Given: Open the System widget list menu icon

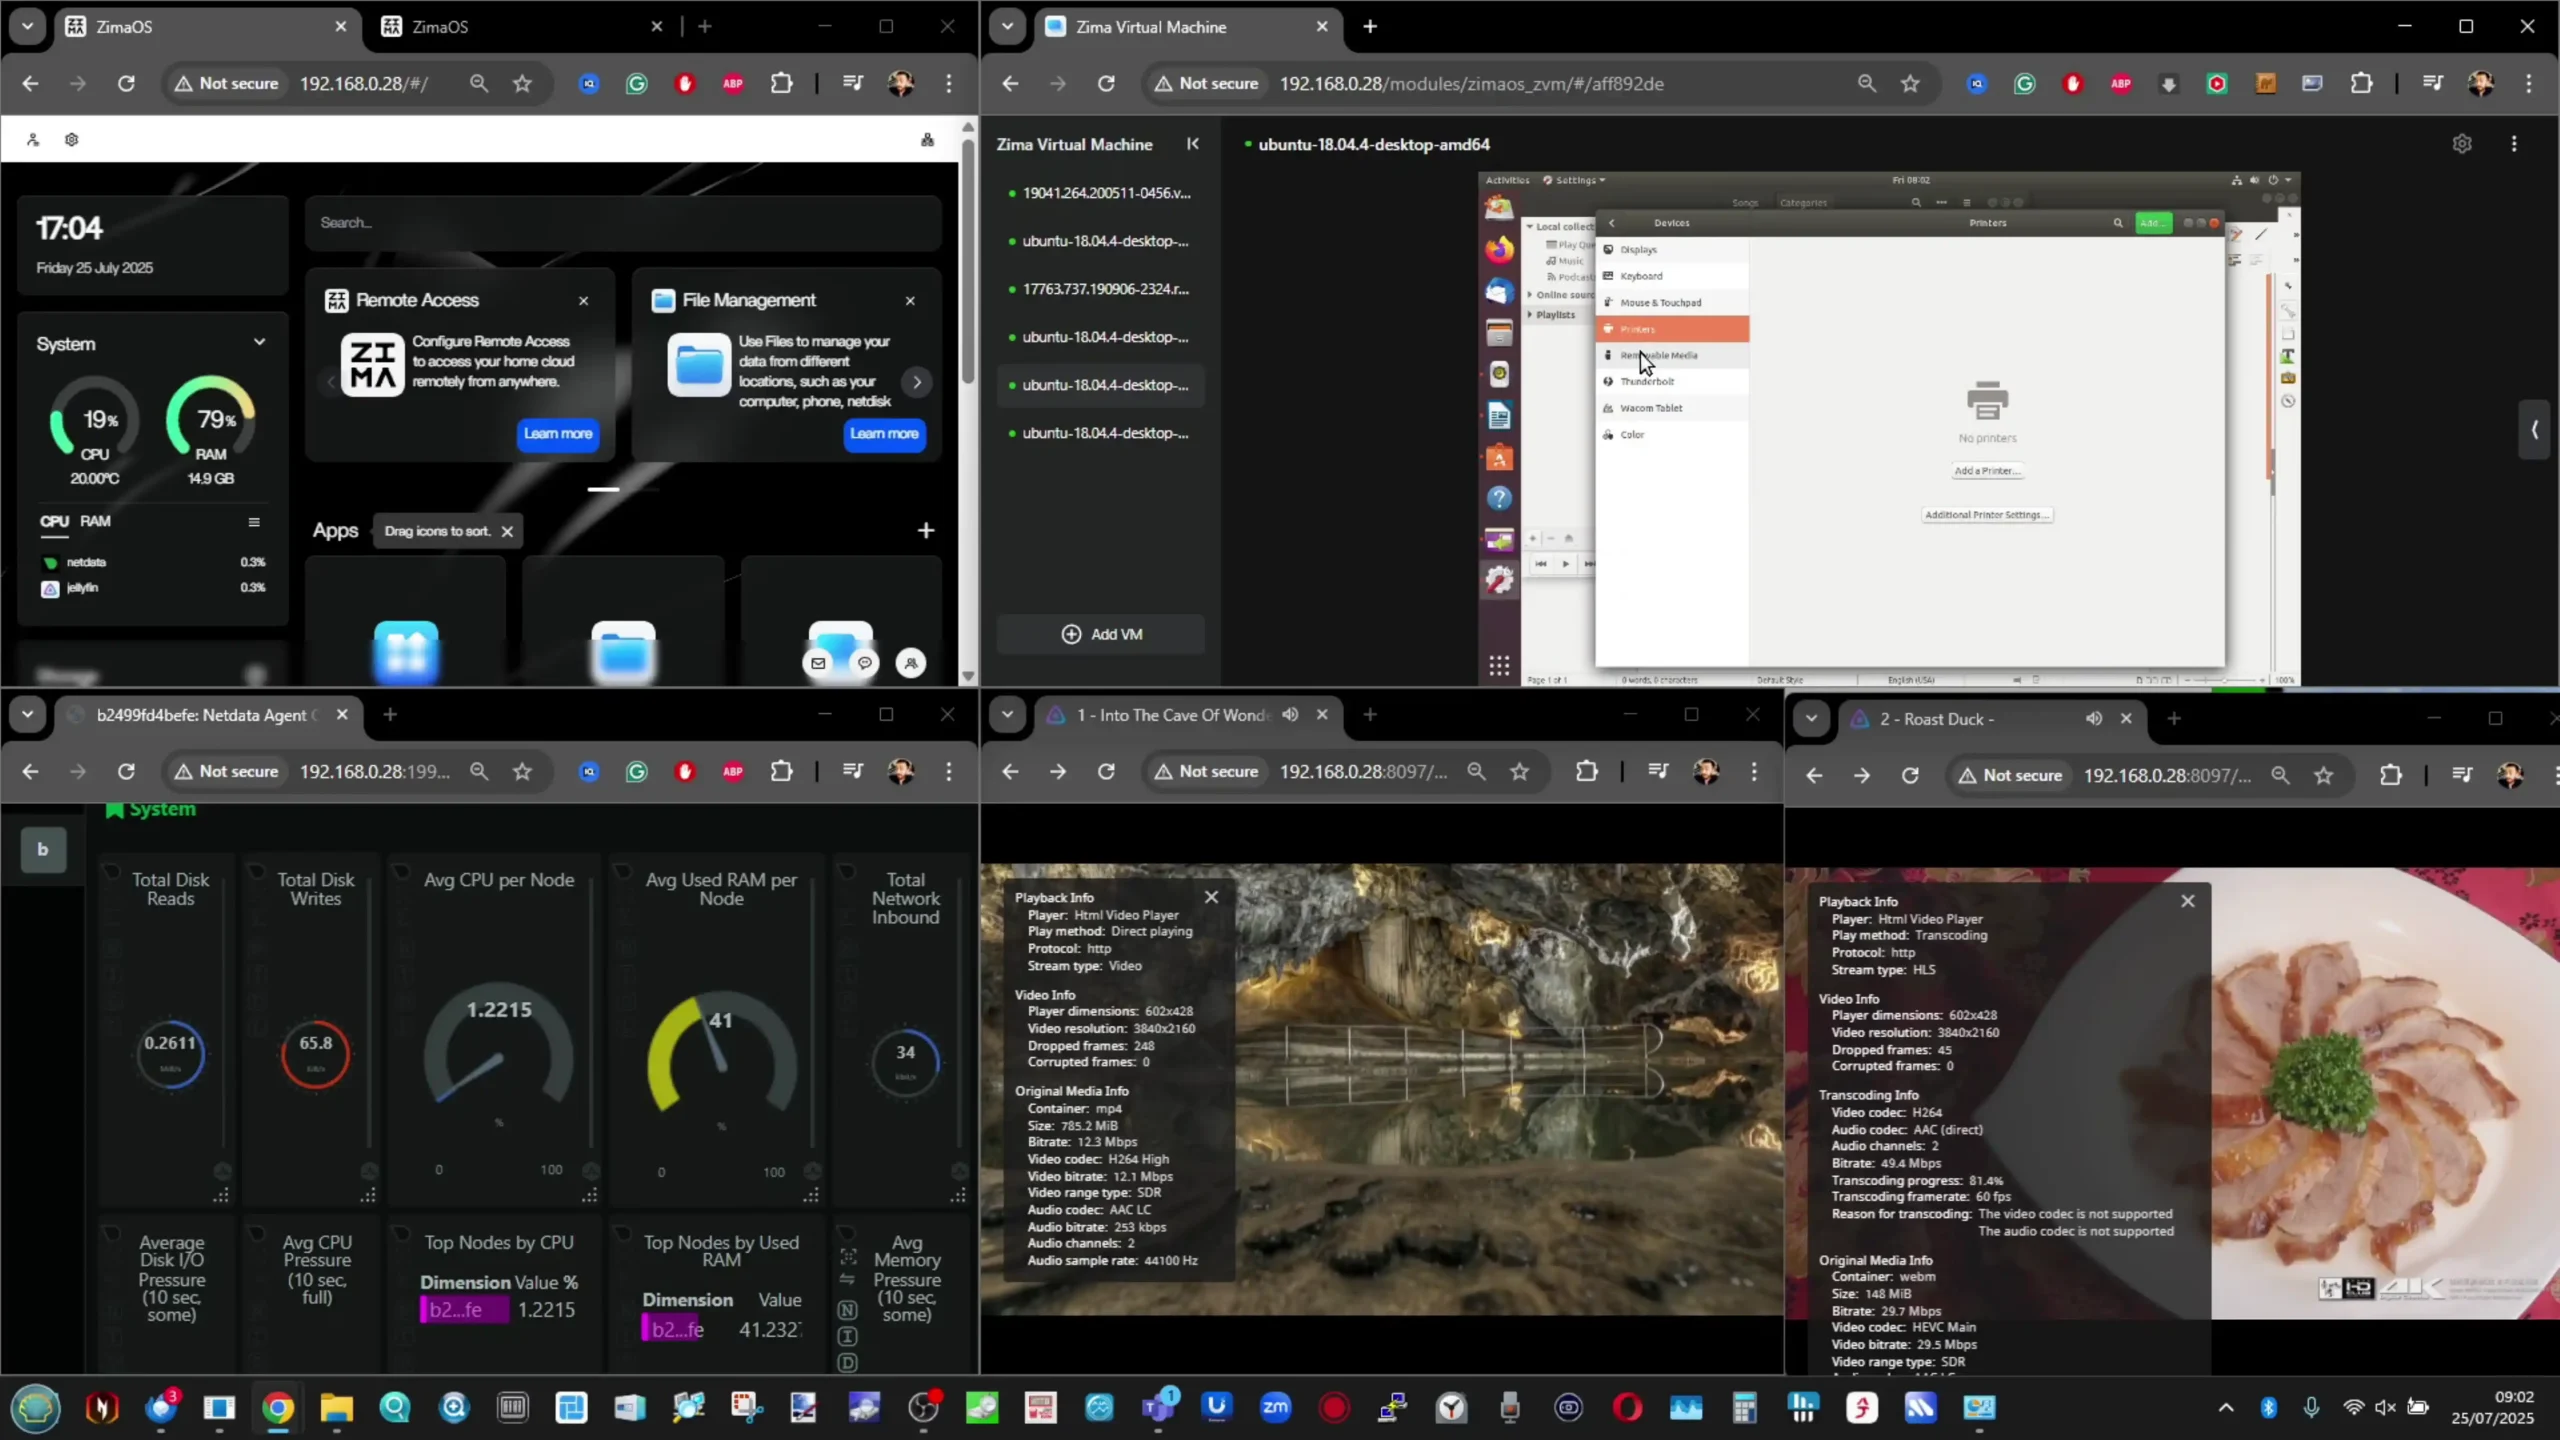Looking at the screenshot, I should tap(254, 522).
